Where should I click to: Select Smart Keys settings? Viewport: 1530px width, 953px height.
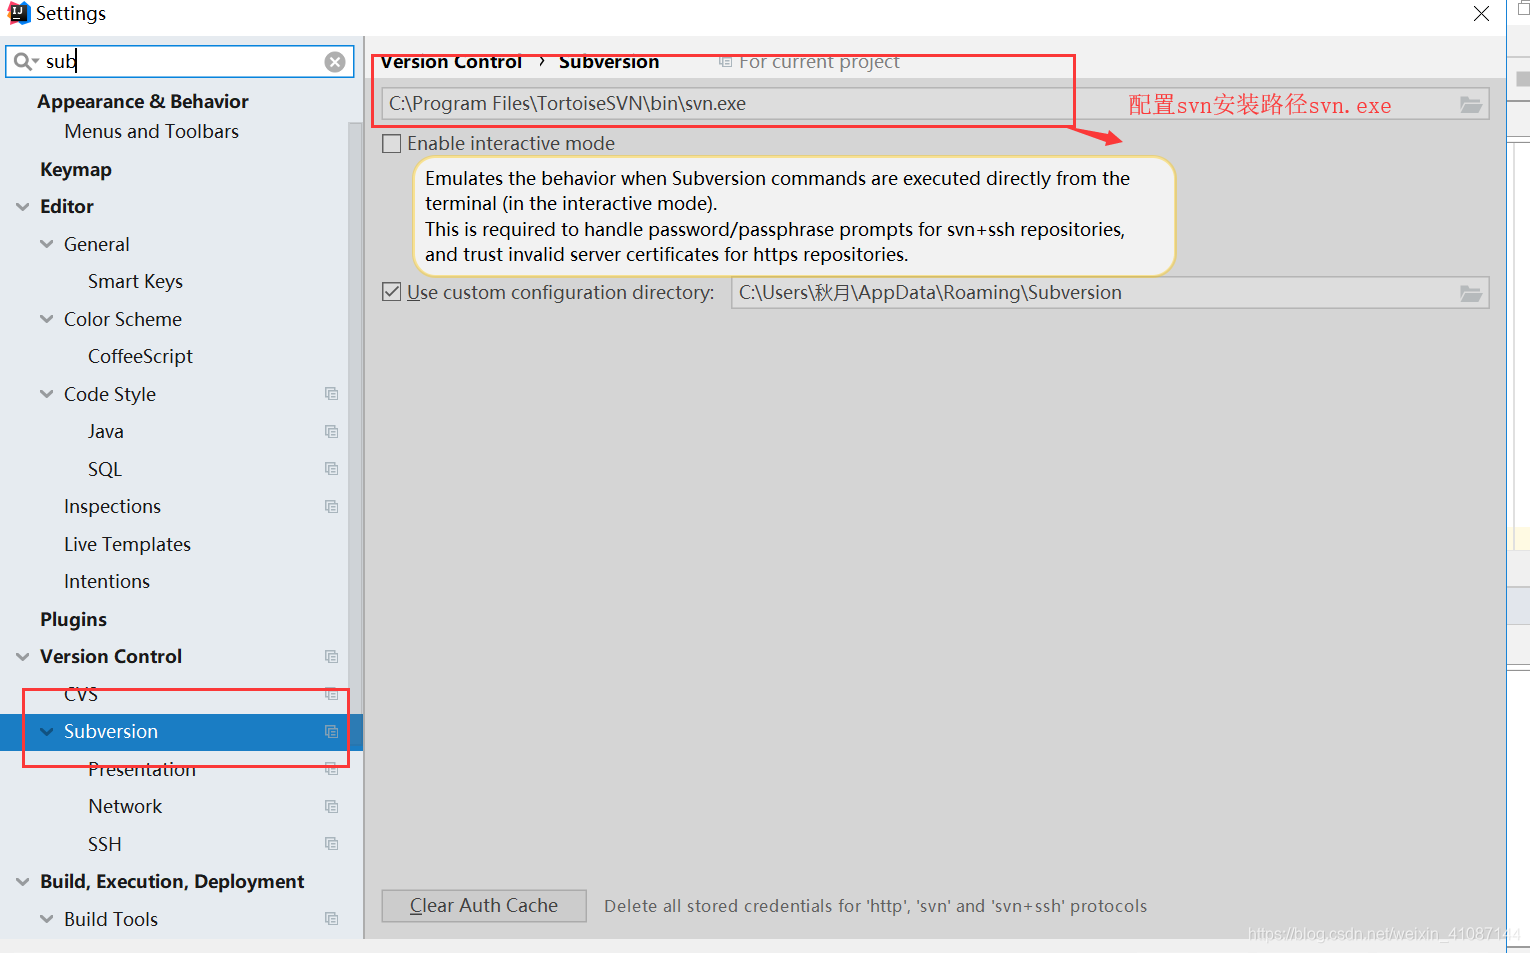tap(135, 282)
